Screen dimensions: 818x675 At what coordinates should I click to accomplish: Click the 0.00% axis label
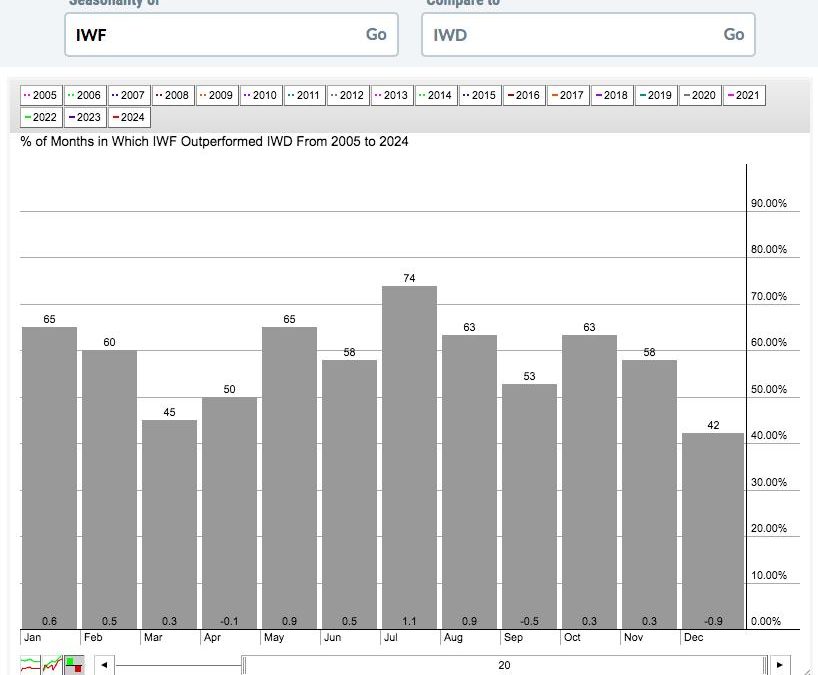click(x=766, y=621)
